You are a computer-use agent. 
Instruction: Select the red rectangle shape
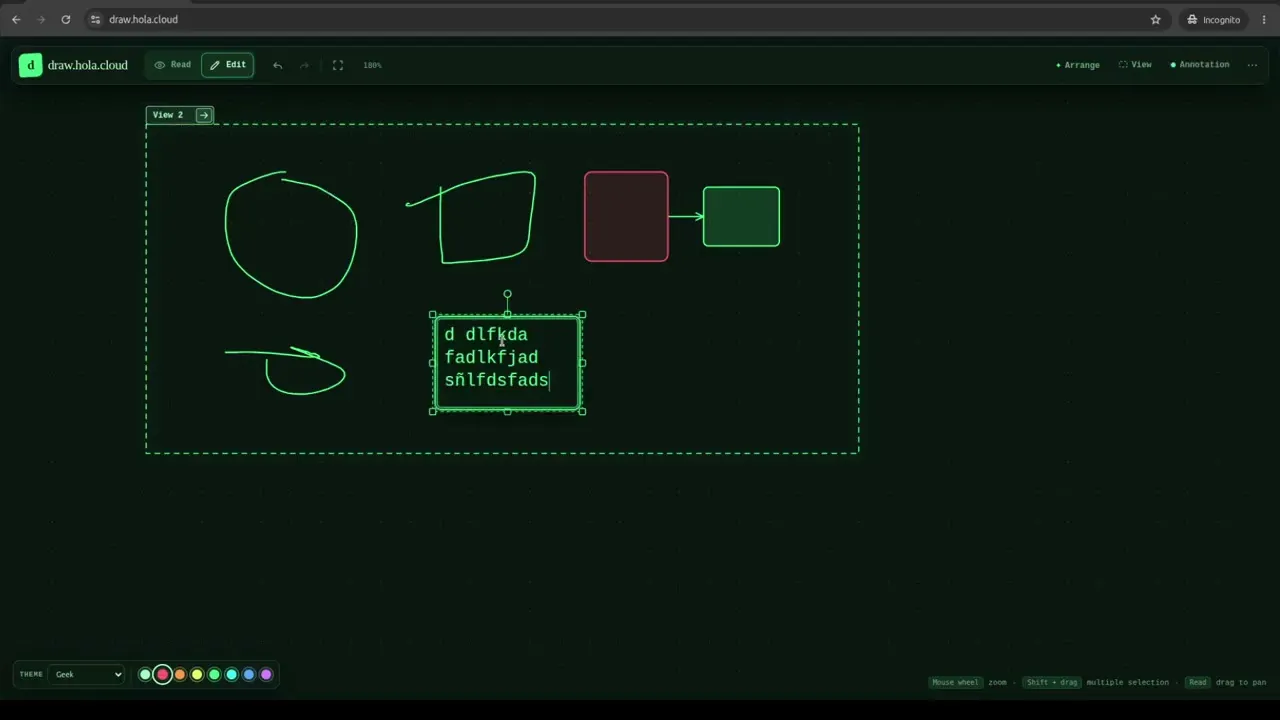(626, 216)
